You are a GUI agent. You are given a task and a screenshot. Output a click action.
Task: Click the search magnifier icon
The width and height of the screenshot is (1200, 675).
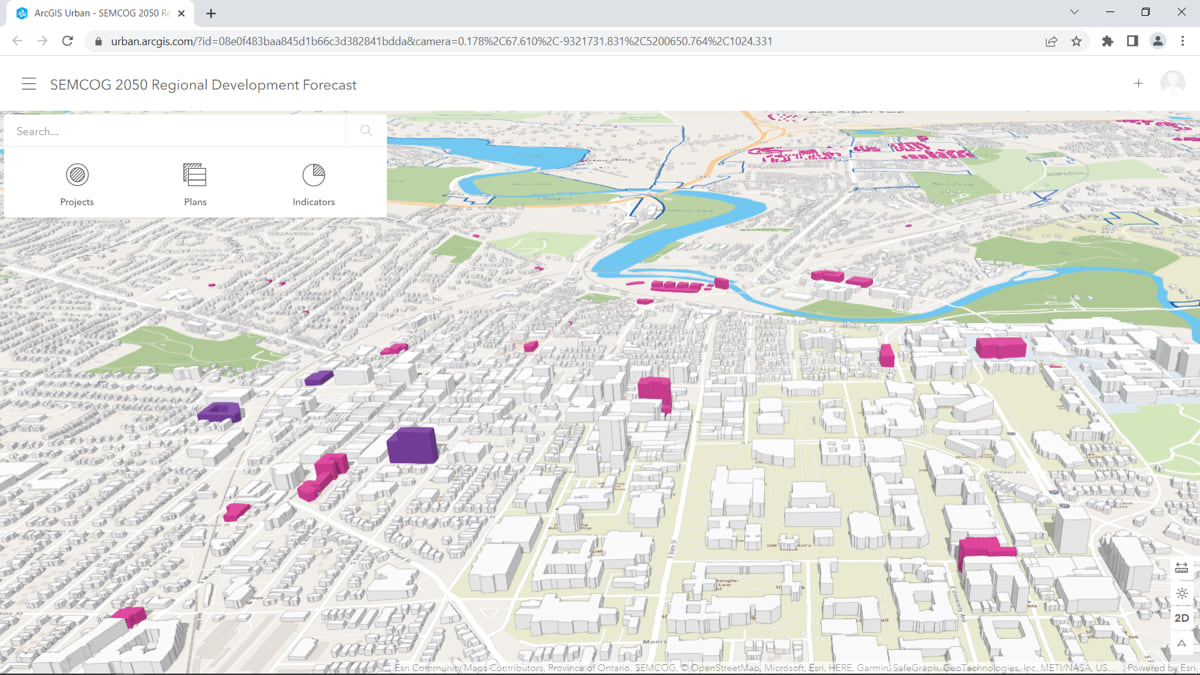point(366,131)
